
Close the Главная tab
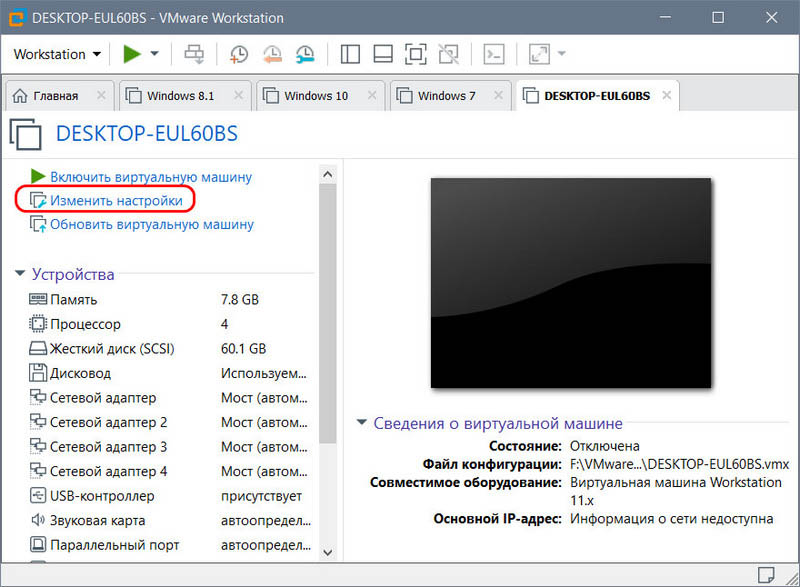pos(101,95)
